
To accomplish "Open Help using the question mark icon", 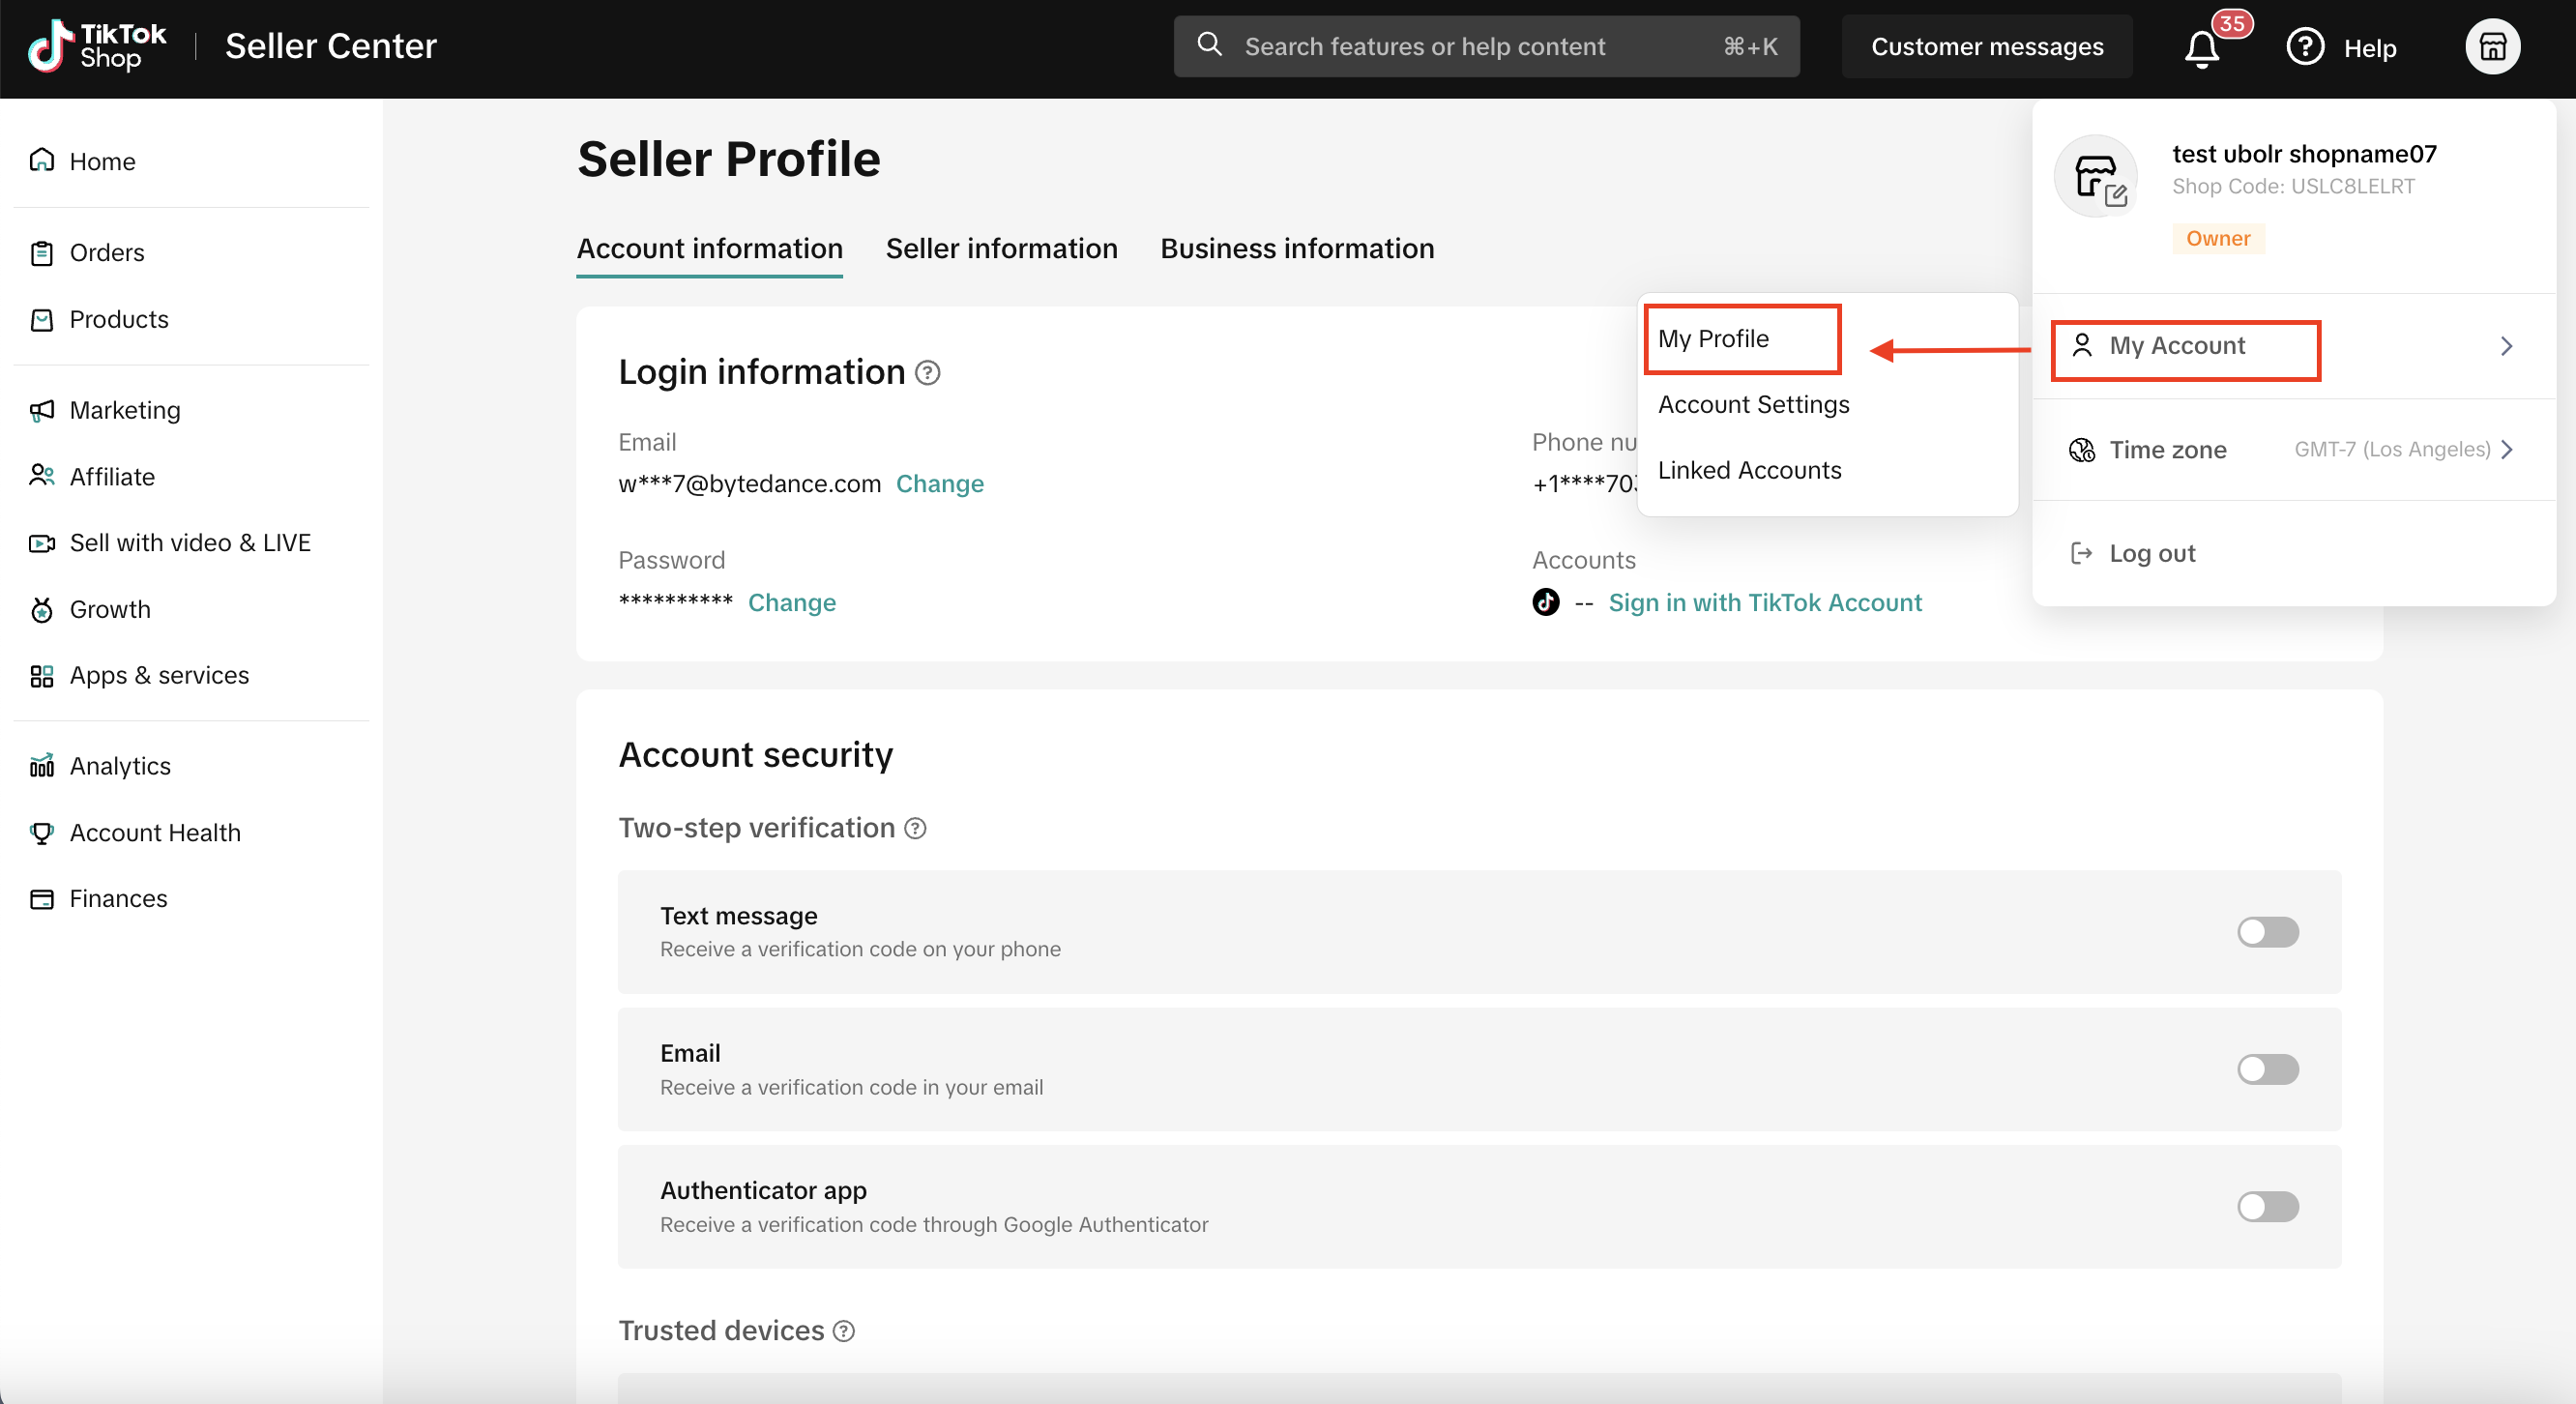I will [2304, 46].
